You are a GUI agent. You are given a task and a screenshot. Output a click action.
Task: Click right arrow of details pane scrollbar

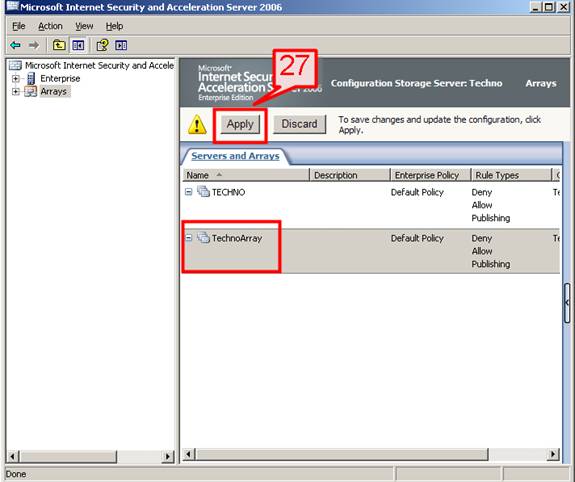pos(553,454)
